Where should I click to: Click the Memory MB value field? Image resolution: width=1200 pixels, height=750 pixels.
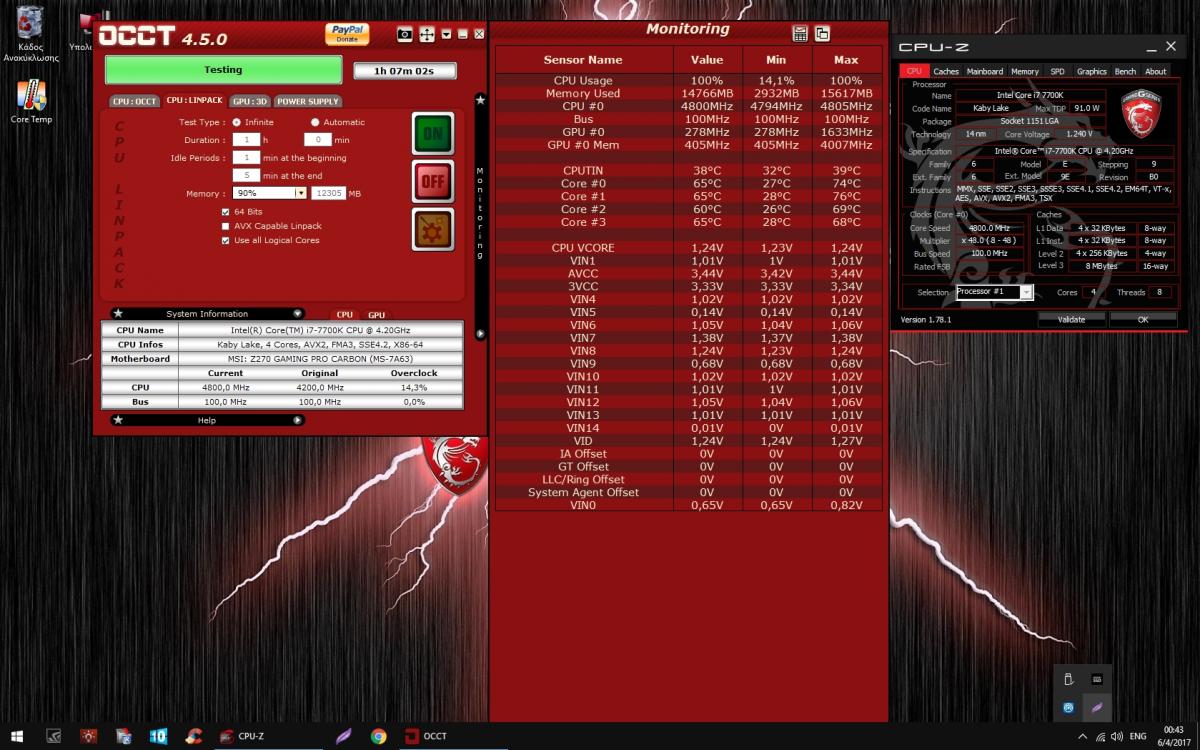tap(328, 193)
